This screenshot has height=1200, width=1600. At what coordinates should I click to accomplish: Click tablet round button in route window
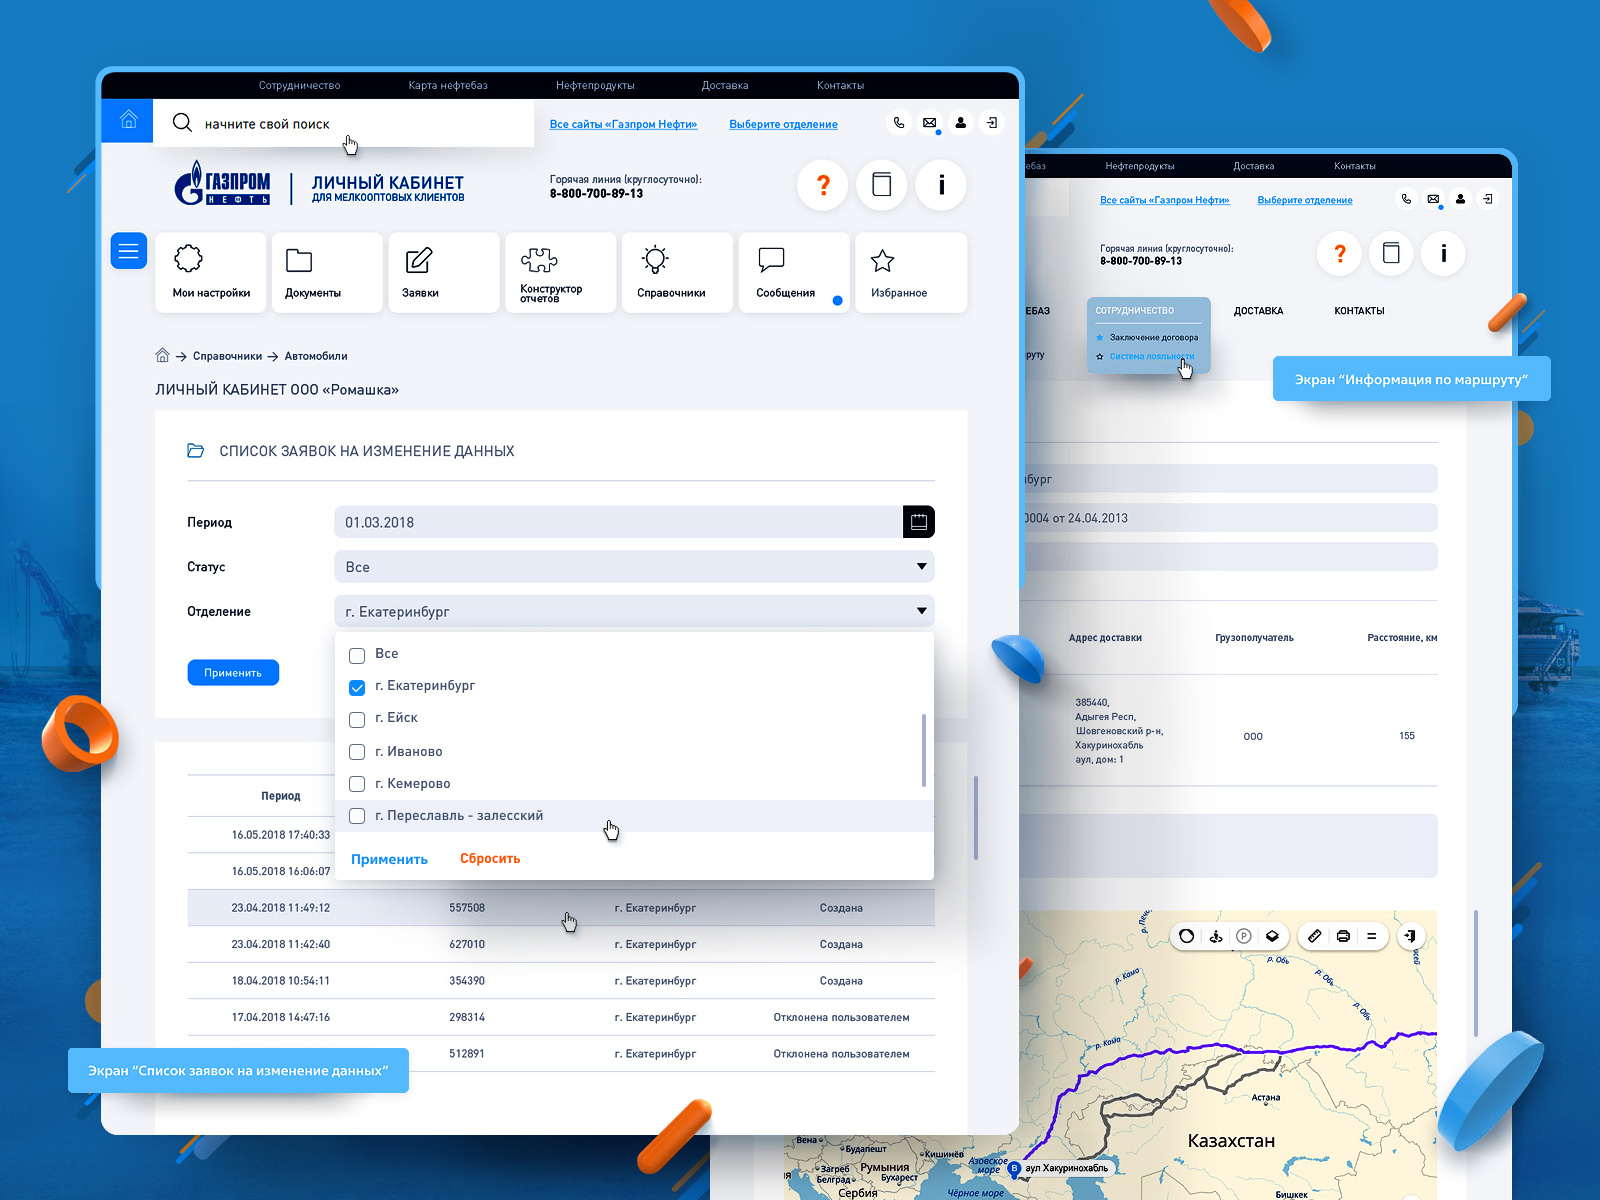tap(1391, 253)
